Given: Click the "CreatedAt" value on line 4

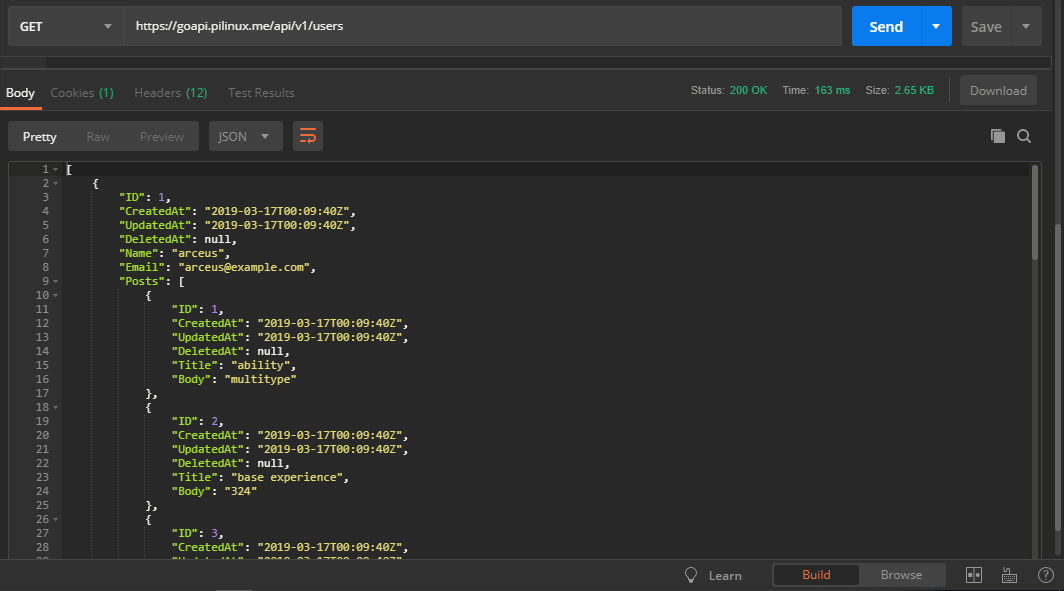Looking at the screenshot, I should click(x=277, y=211).
